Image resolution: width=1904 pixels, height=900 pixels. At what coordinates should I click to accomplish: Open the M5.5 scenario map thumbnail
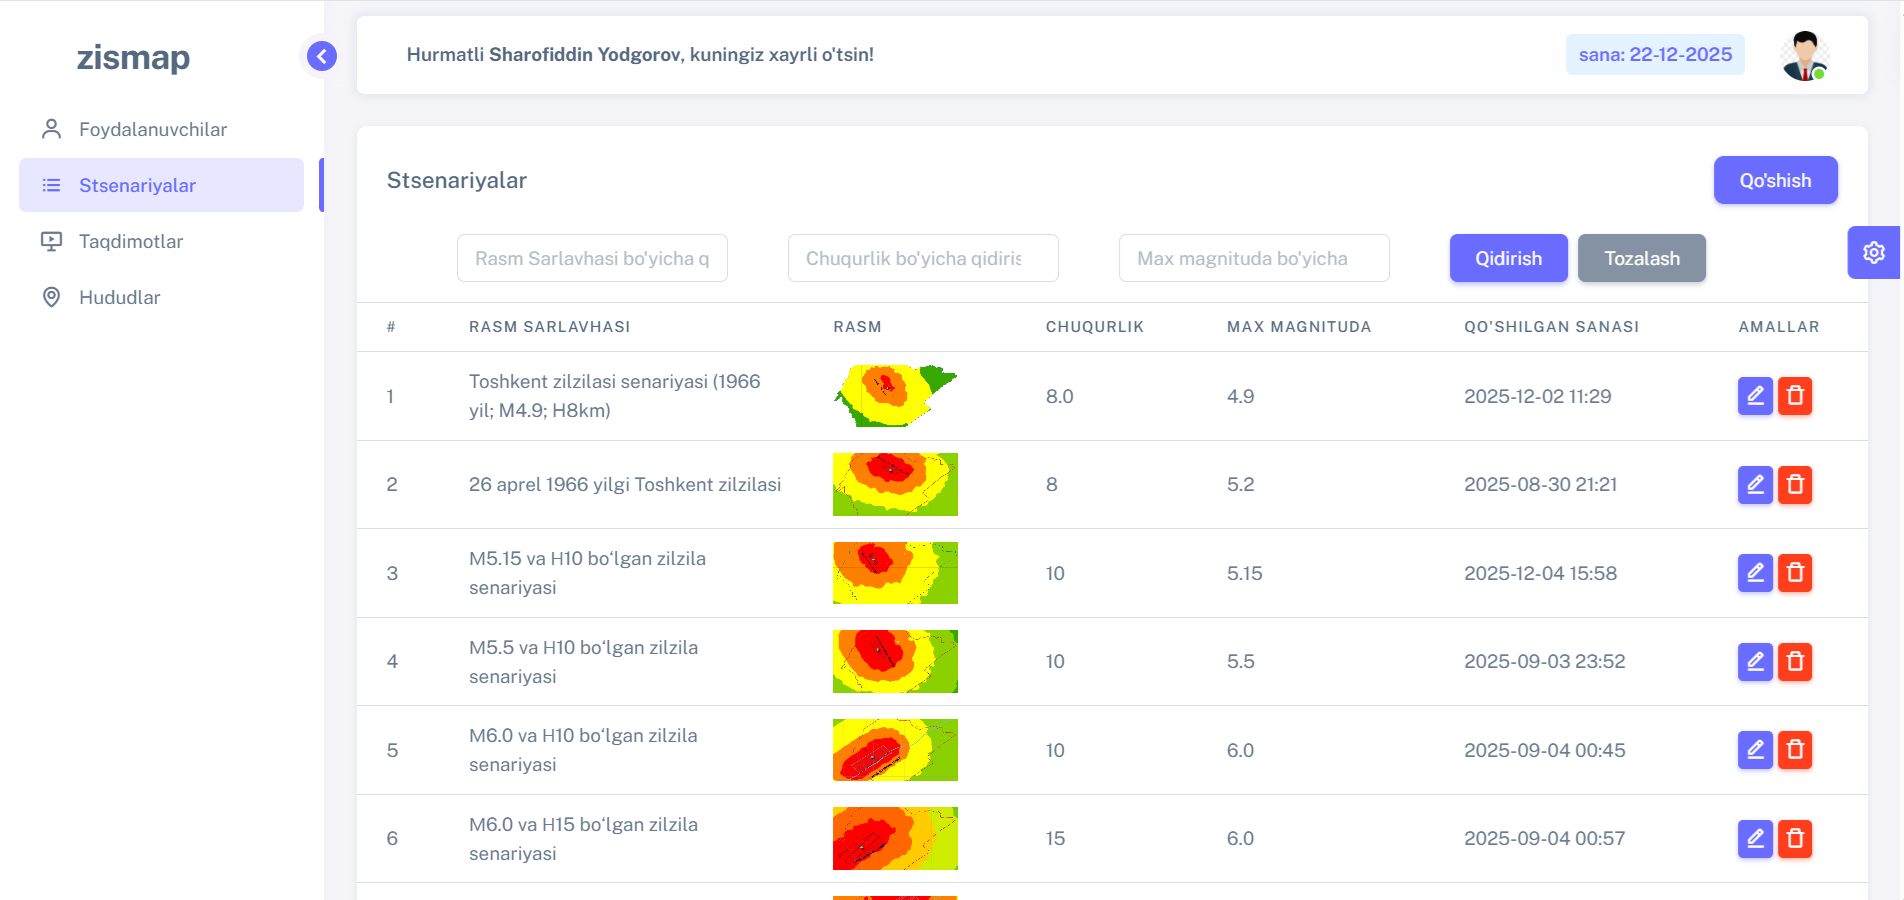895,662
